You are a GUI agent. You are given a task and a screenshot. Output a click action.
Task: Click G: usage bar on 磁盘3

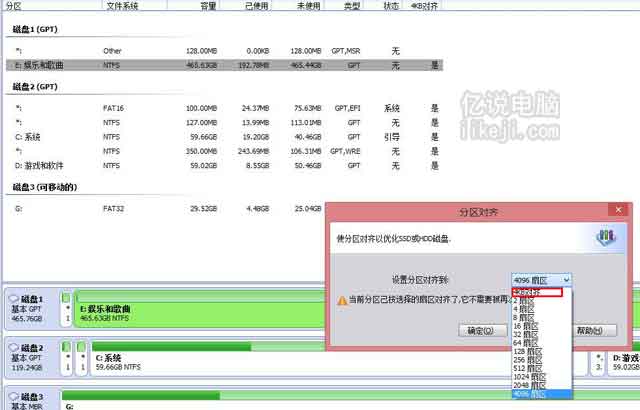(351, 395)
